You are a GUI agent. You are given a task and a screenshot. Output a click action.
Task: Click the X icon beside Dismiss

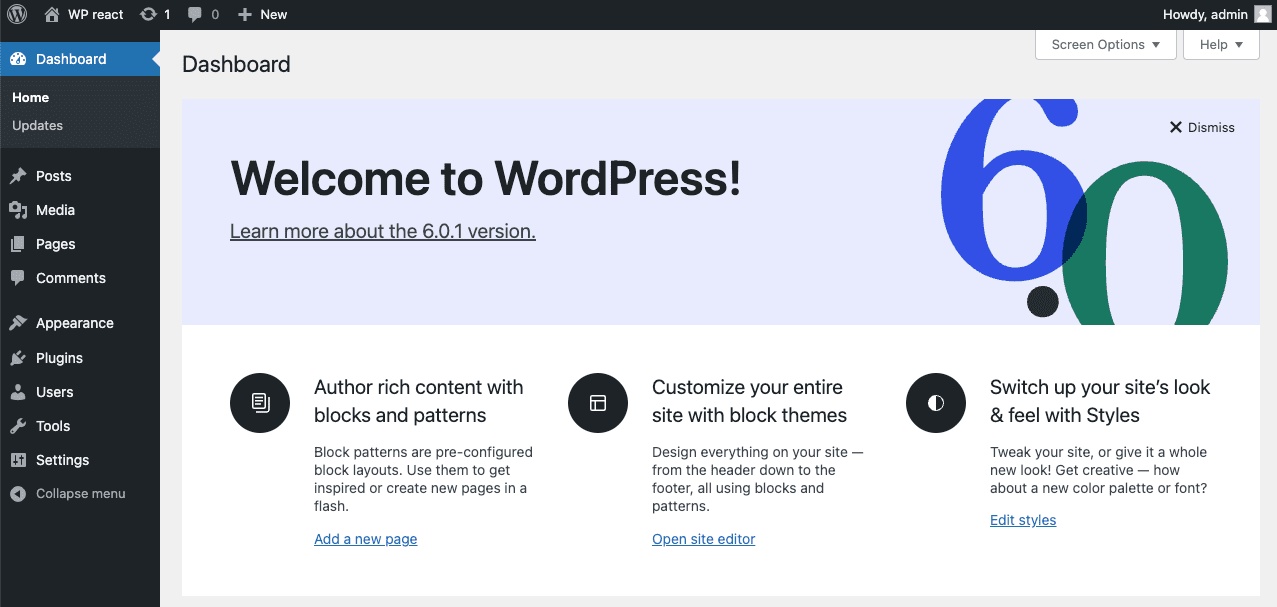tap(1176, 127)
